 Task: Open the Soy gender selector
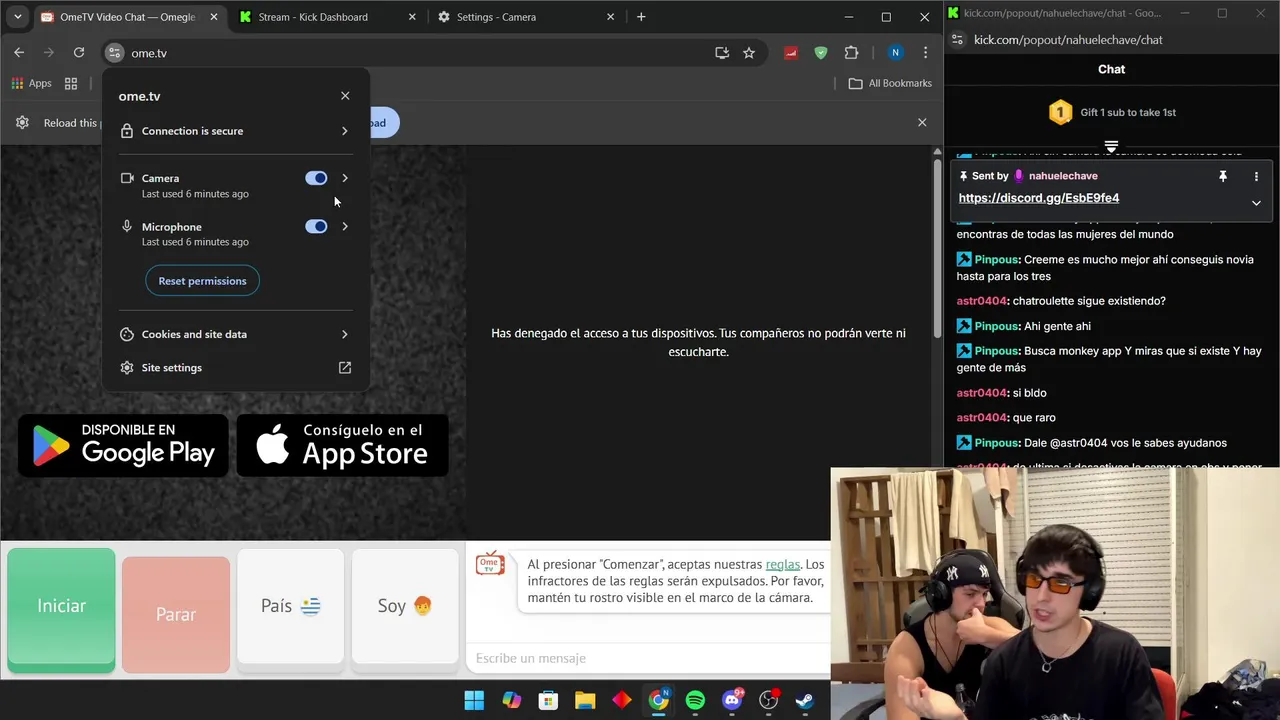click(405, 606)
